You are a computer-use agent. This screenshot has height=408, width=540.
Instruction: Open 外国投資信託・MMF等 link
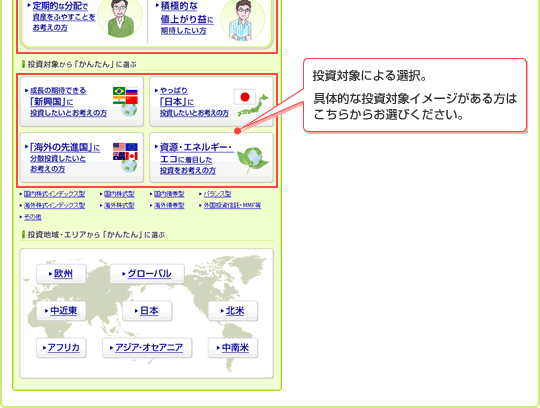pyautogui.click(x=232, y=206)
